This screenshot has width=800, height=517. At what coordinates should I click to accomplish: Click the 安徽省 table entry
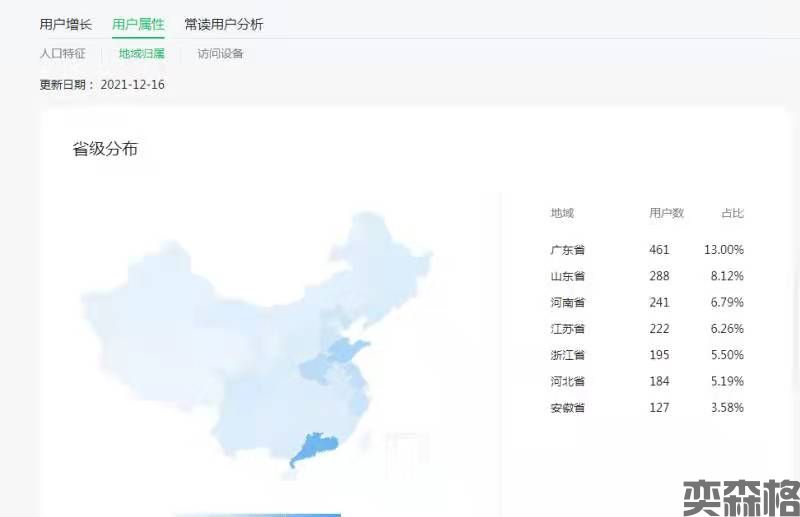point(567,408)
